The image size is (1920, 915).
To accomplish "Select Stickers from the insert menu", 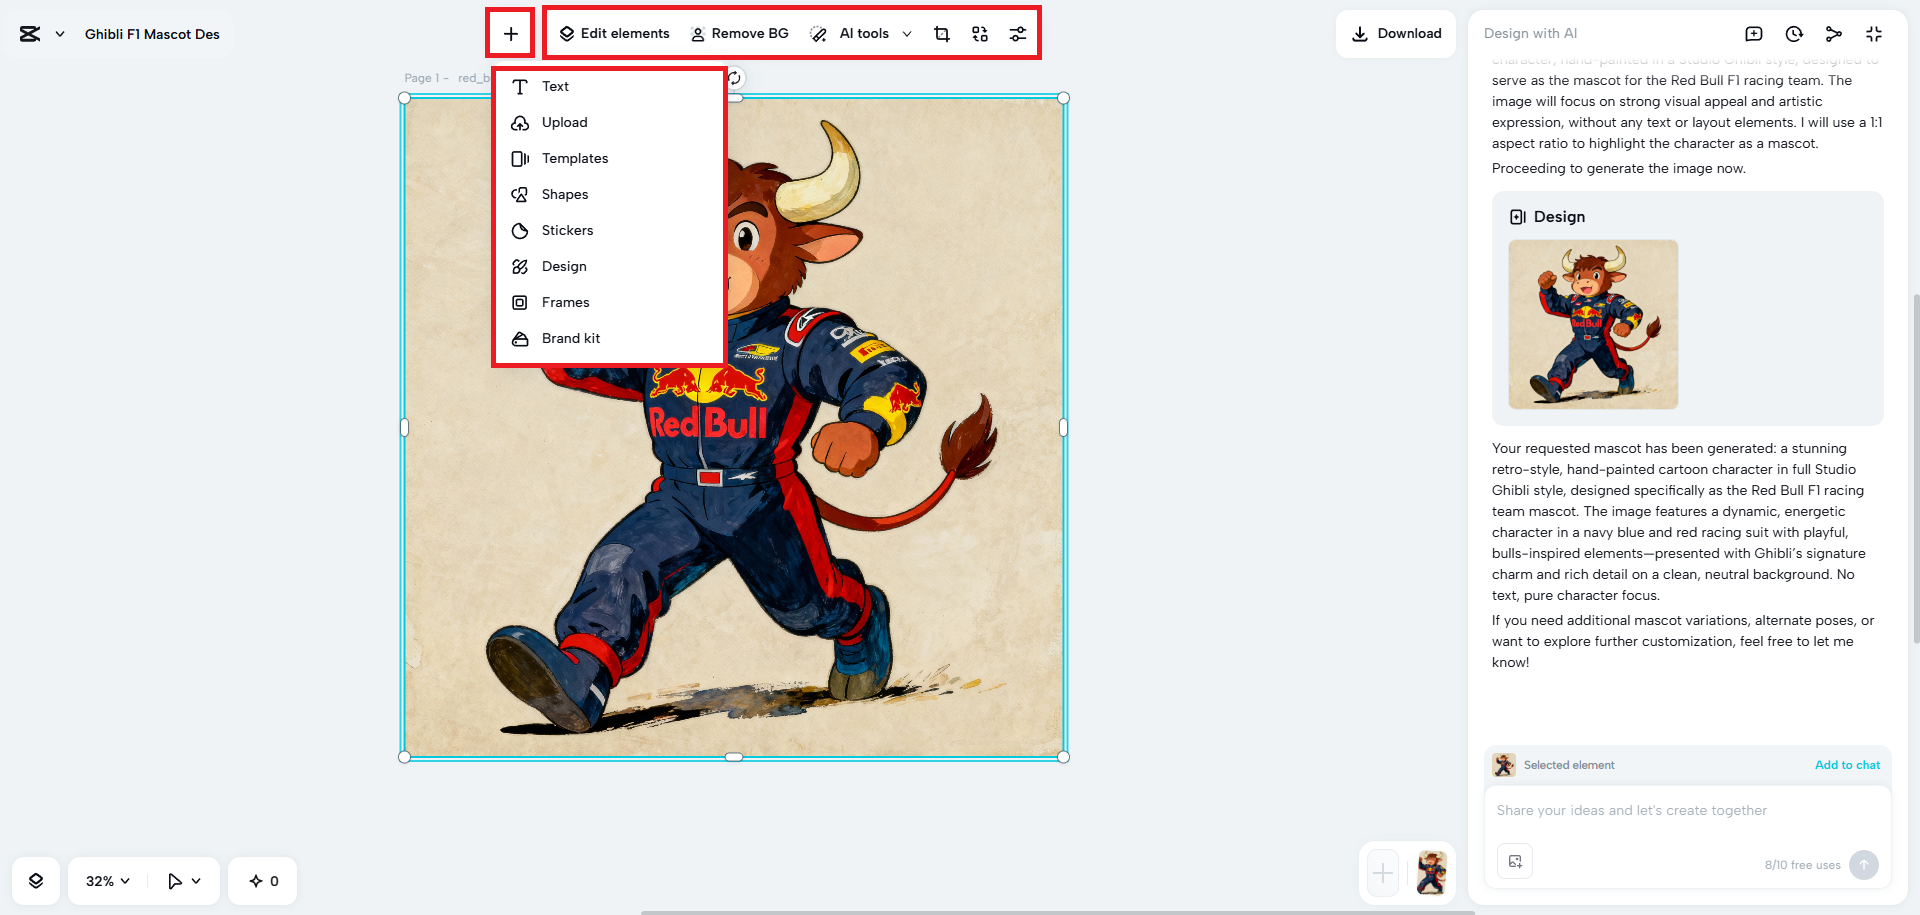I will pyautogui.click(x=567, y=230).
